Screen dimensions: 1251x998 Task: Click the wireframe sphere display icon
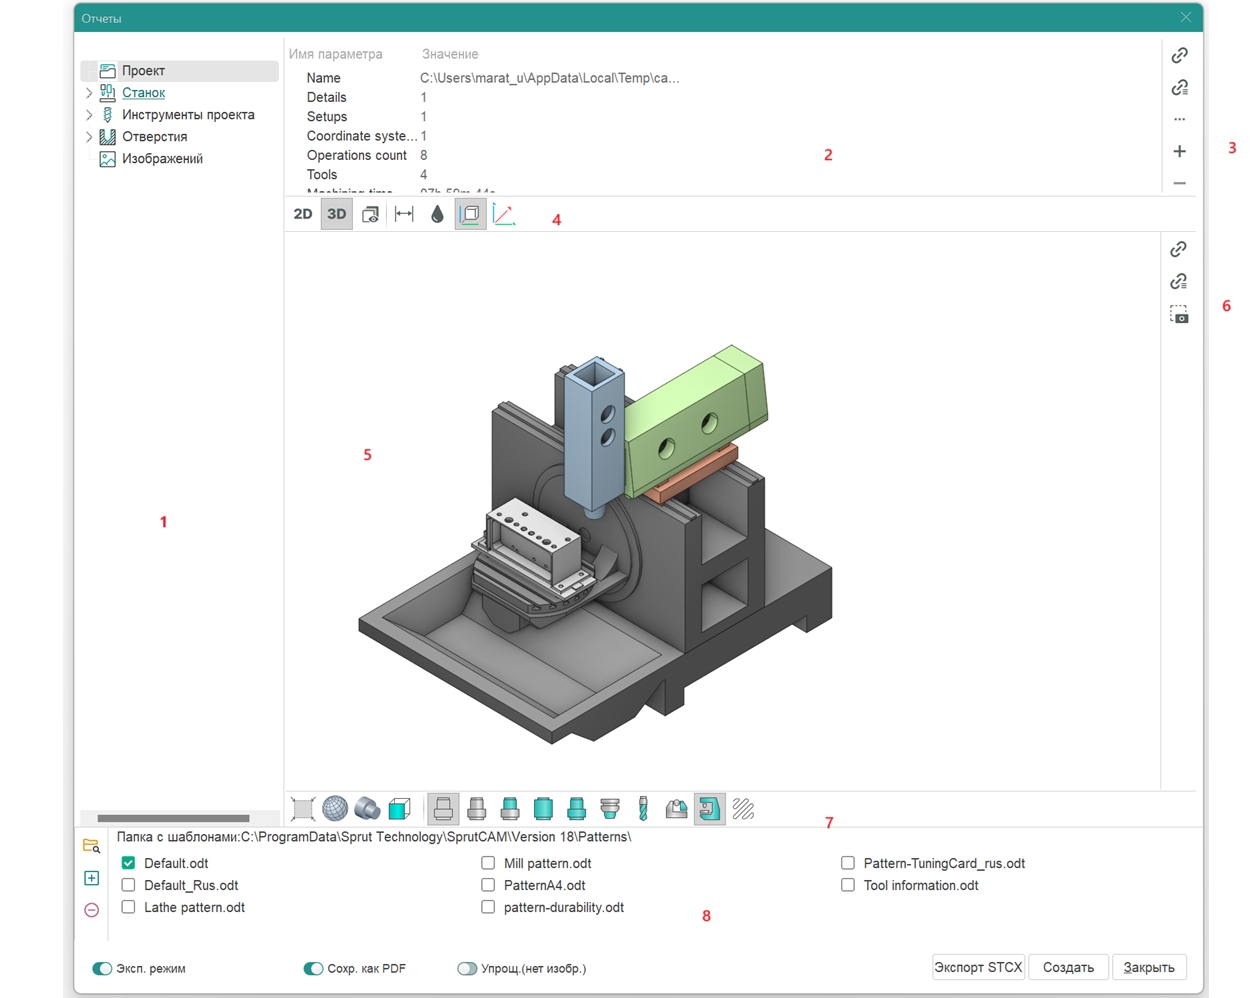(335, 808)
